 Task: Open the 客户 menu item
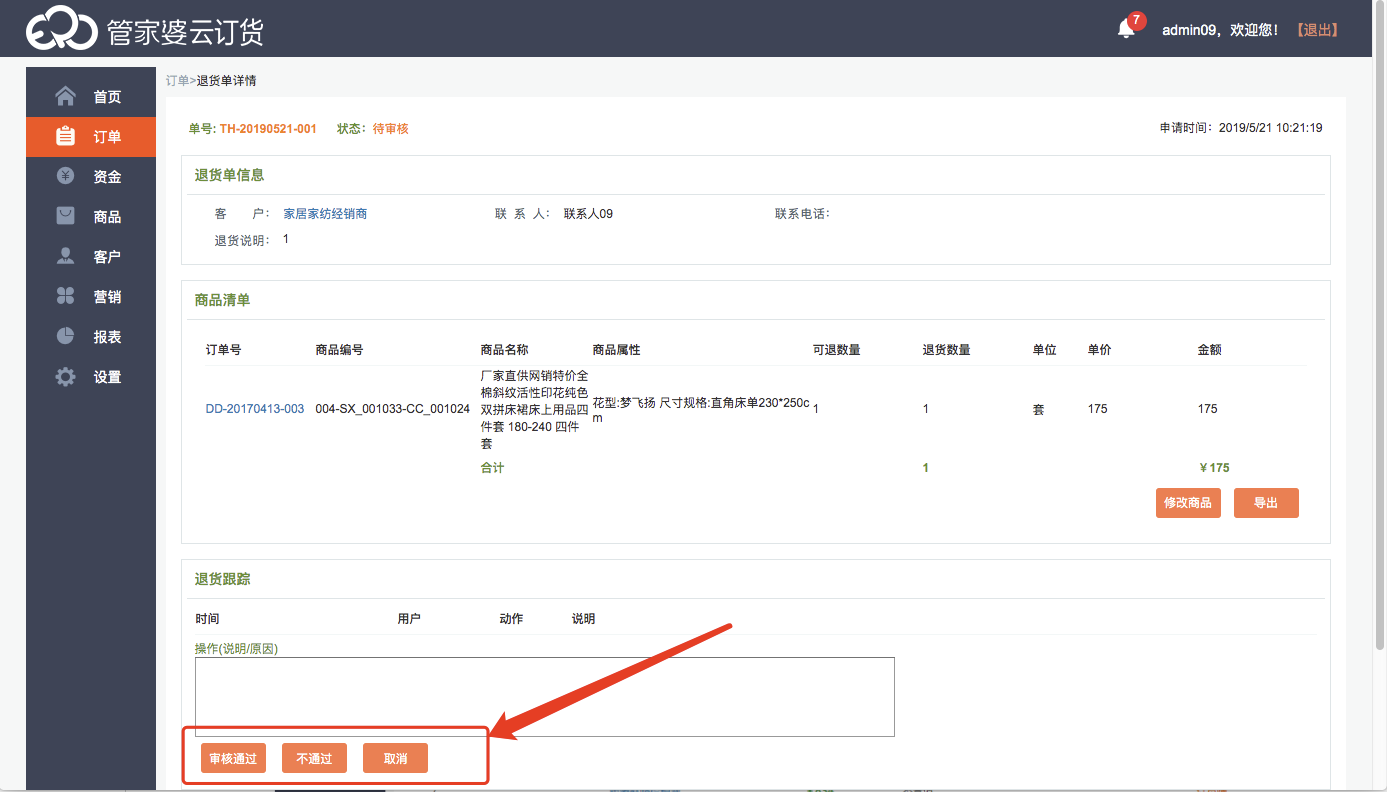[x=91, y=257]
